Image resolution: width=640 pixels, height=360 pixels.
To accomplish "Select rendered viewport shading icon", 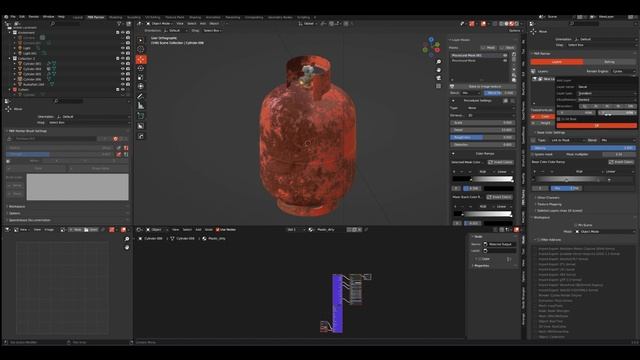I will 517,24.
